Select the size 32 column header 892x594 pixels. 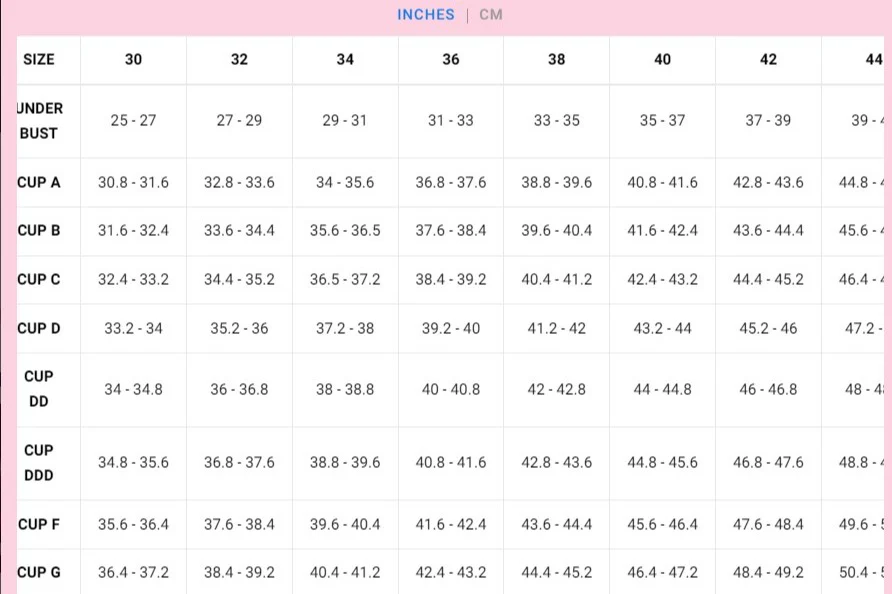coord(239,59)
